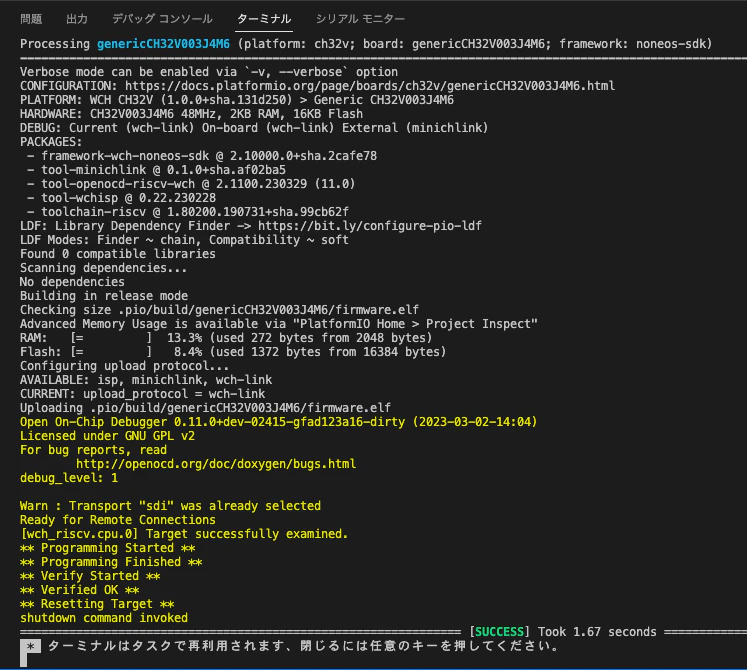Click the Japanese terminal reuse message
The height and width of the screenshot is (670, 747).
click(x=303, y=647)
